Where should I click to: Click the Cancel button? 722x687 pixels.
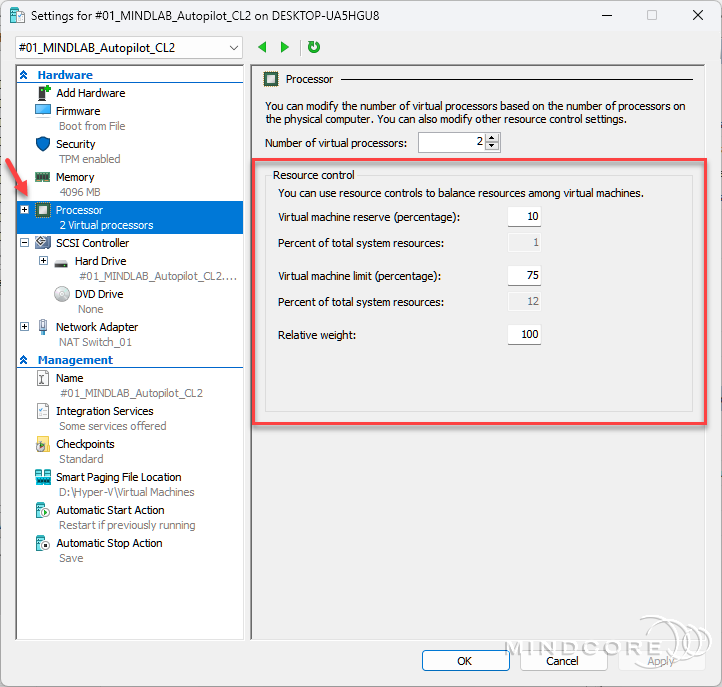(563, 661)
